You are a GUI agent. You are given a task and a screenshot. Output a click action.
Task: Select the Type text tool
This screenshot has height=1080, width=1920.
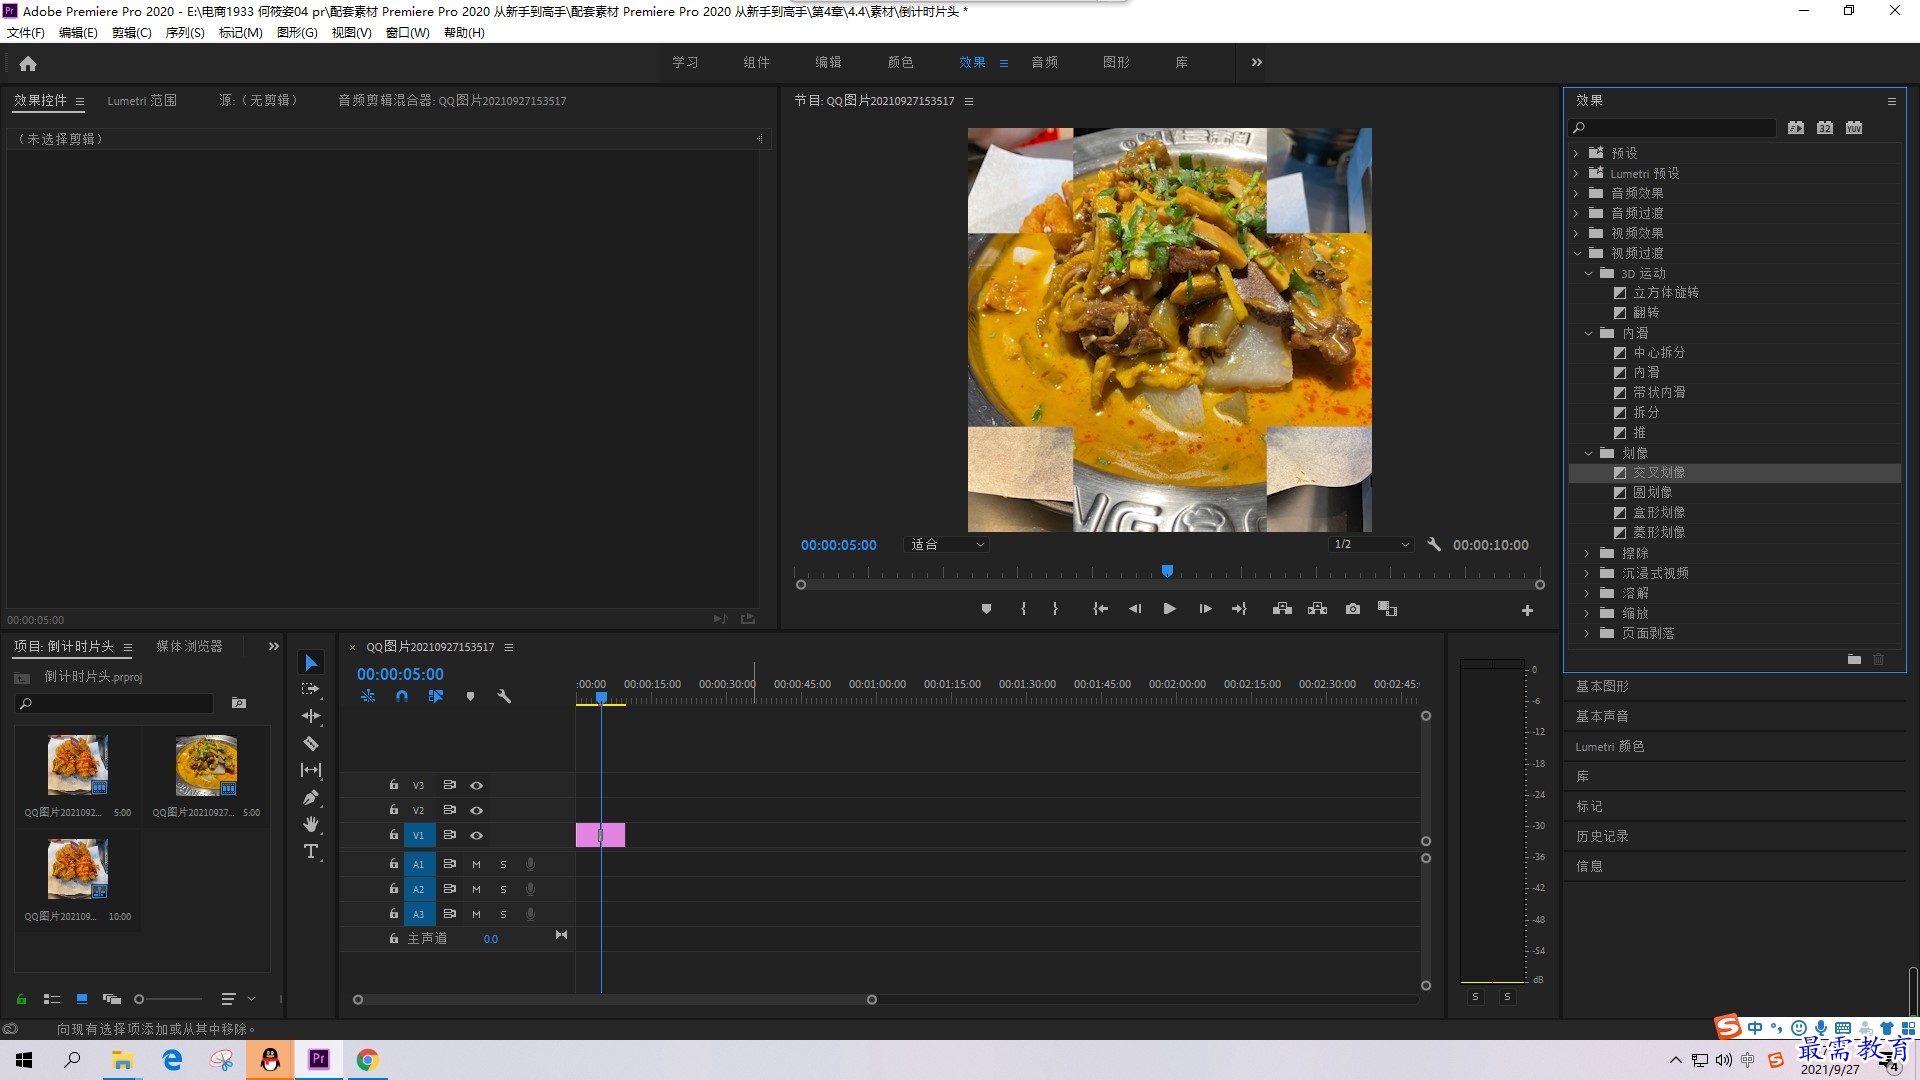tap(311, 851)
